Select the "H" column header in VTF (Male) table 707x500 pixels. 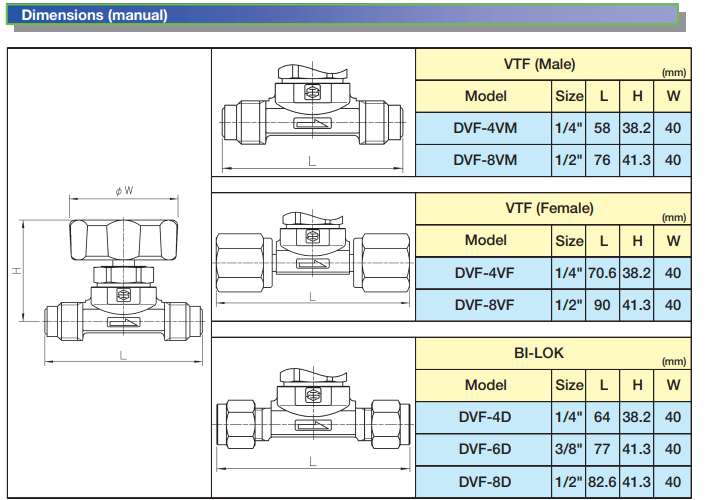point(637,96)
